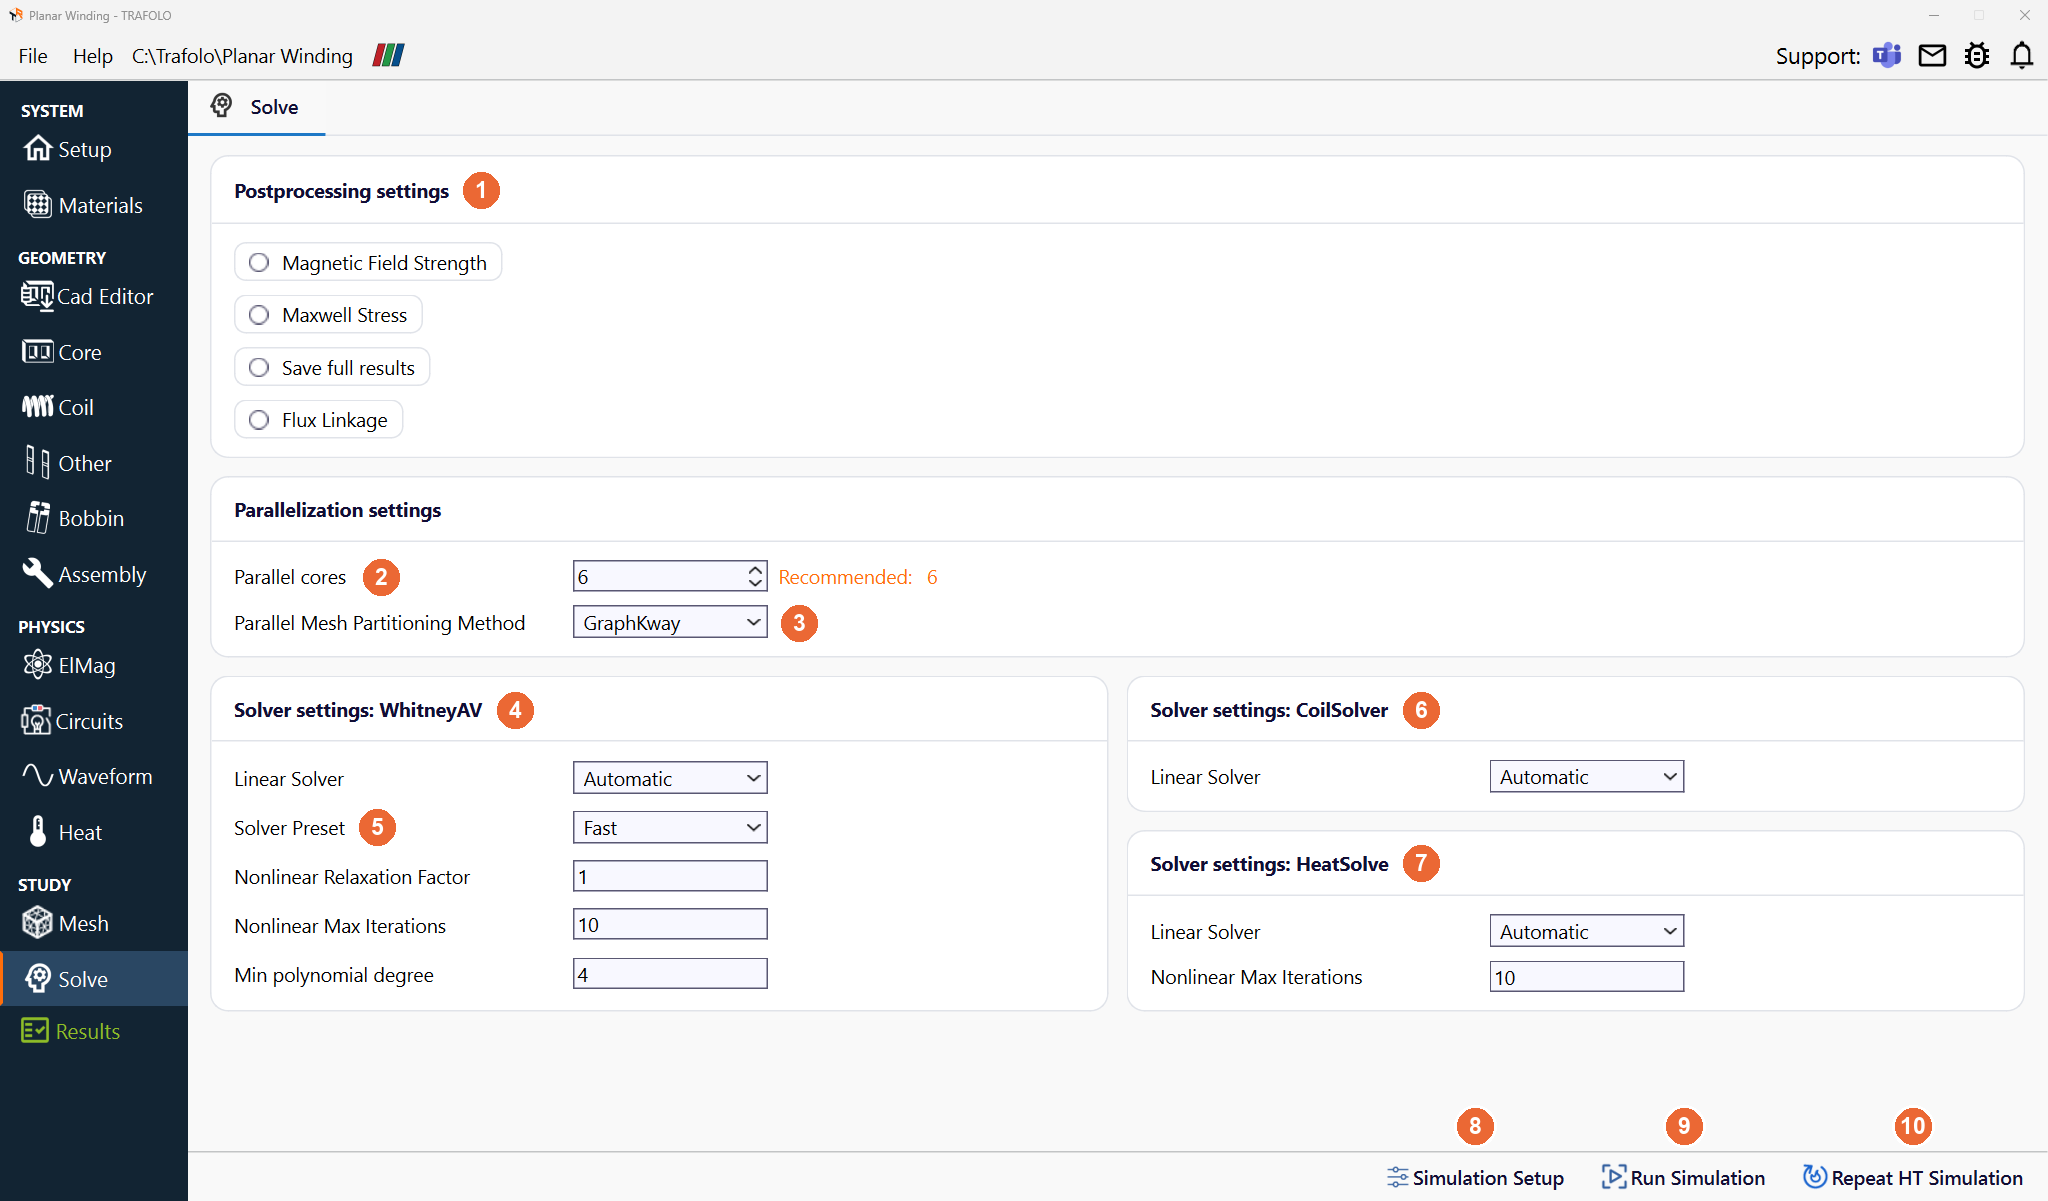Open the Cad Editor icon
Image resolution: width=2048 pixels, height=1201 pixels.
38,296
